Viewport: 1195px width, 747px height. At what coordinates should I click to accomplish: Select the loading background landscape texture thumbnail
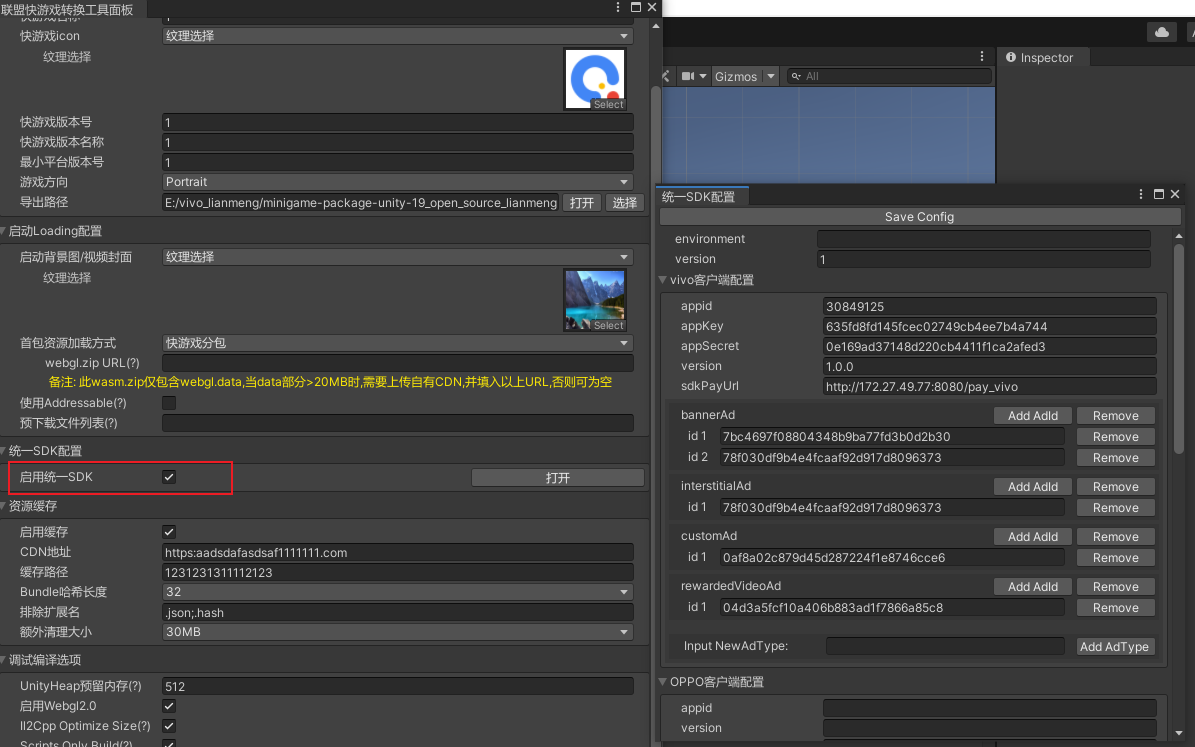(595, 300)
